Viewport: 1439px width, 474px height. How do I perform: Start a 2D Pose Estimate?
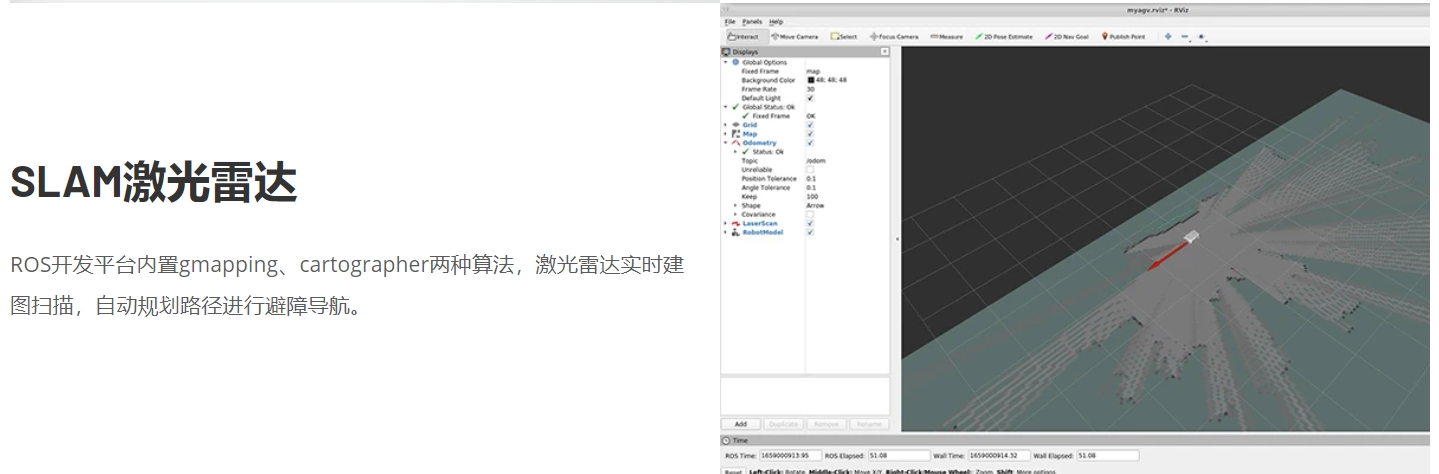[1004, 36]
